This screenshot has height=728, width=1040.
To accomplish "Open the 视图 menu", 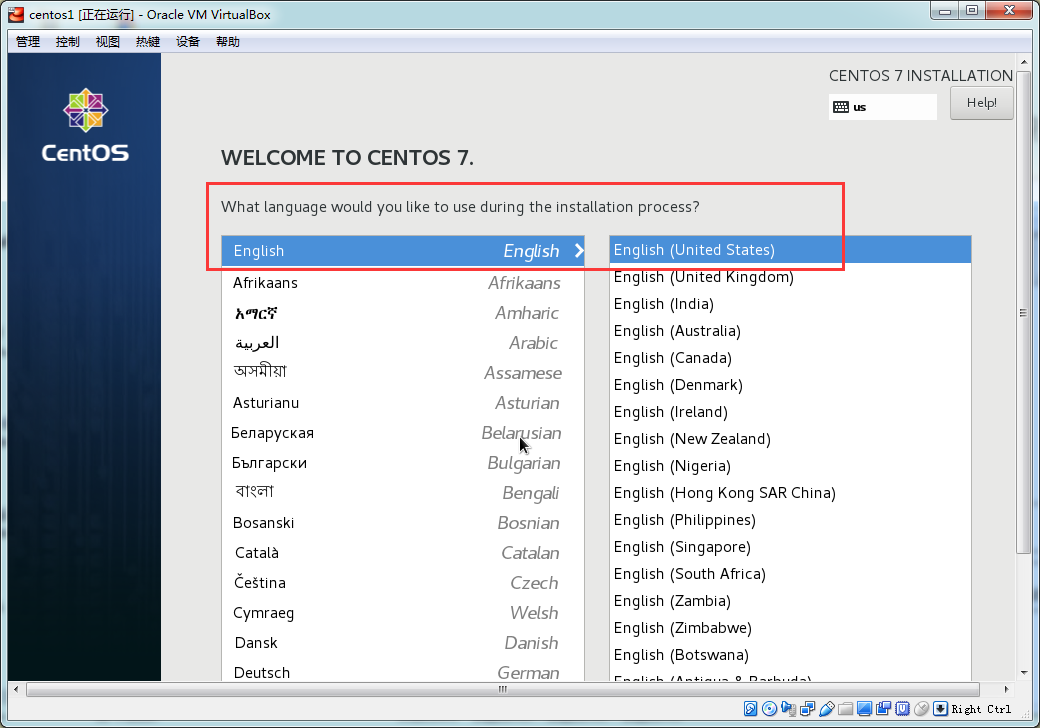I will click(107, 42).
